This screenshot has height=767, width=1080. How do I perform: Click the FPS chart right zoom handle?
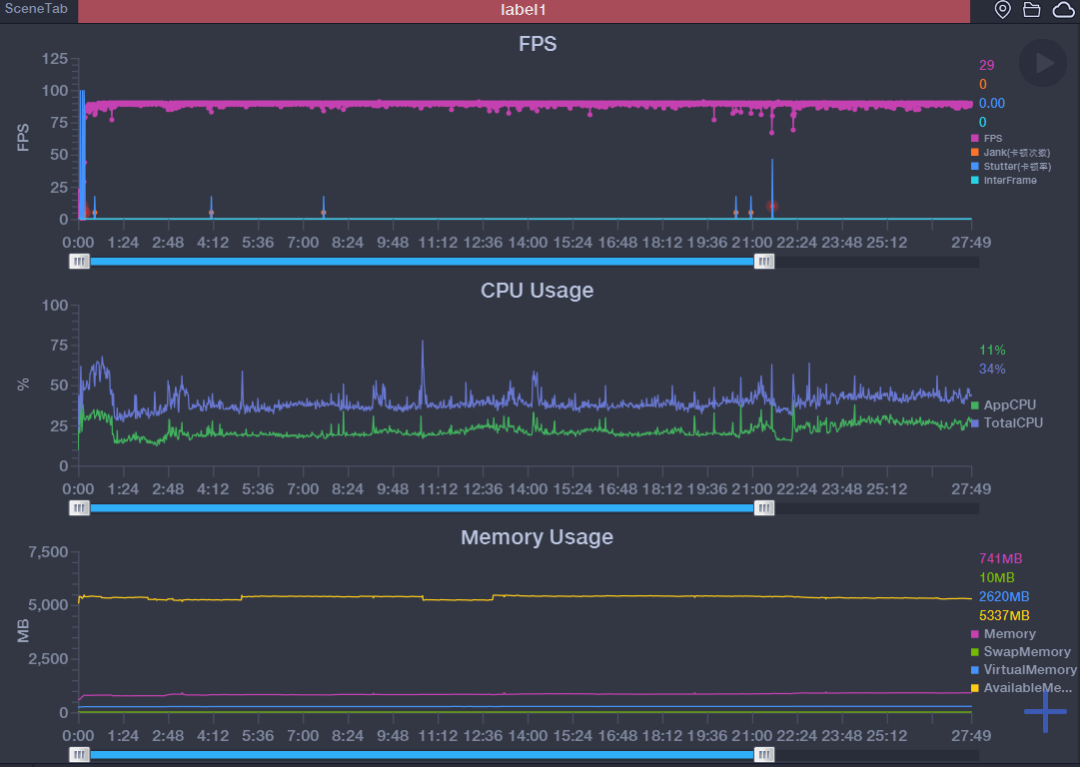tap(764, 261)
